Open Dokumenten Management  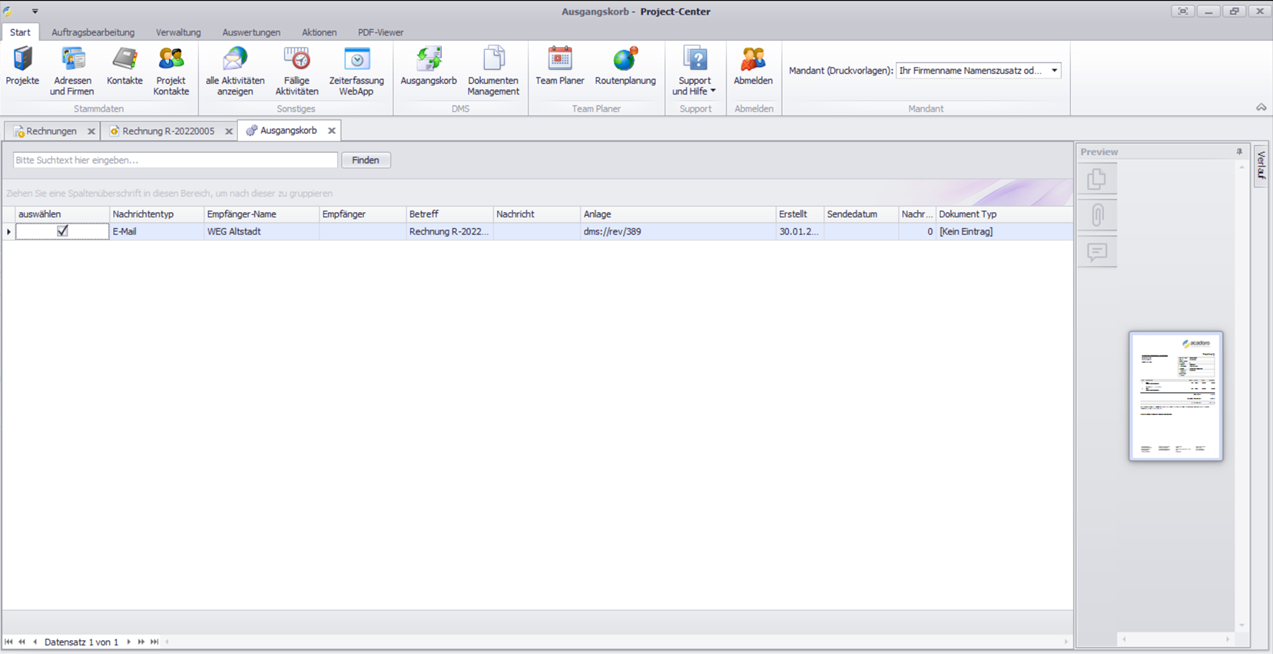pos(493,70)
